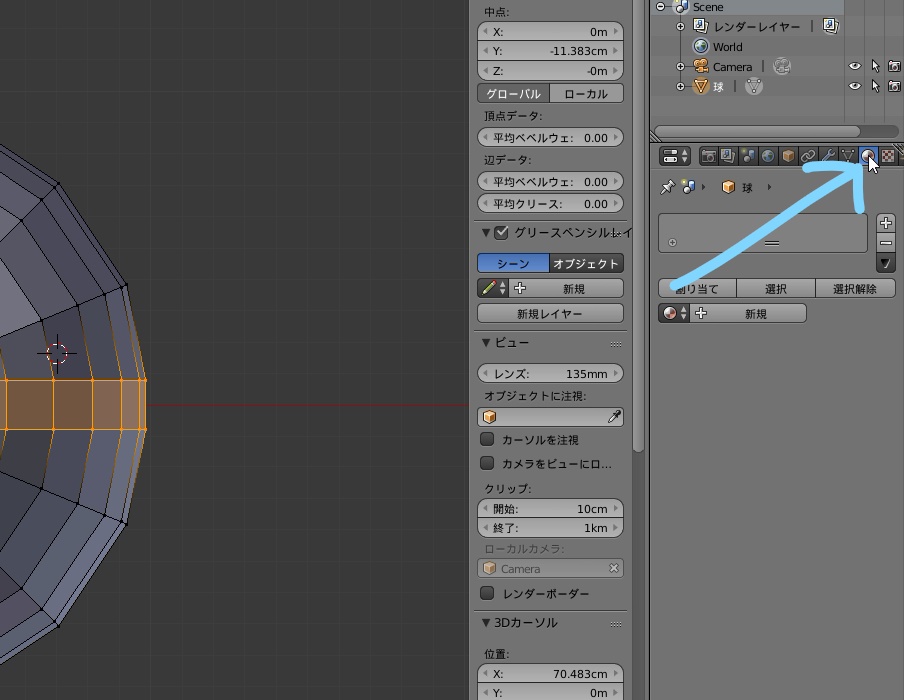Select the グローバル coordinate toggle
Image resolution: width=904 pixels, height=700 pixels.
(x=513, y=93)
